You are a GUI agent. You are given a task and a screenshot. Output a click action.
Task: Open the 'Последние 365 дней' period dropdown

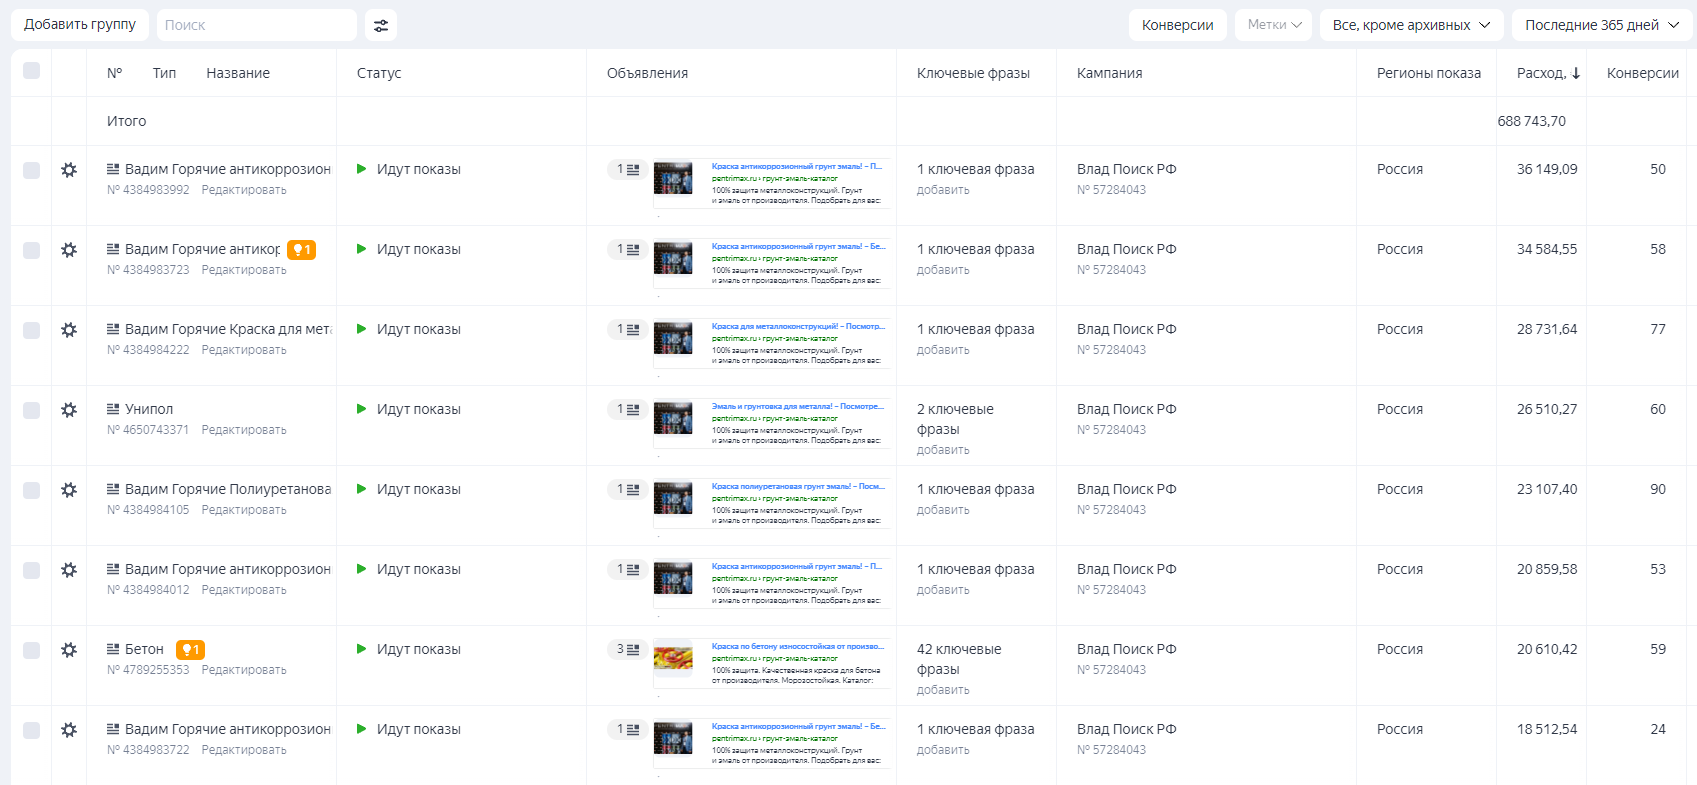(x=1601, y=25)
